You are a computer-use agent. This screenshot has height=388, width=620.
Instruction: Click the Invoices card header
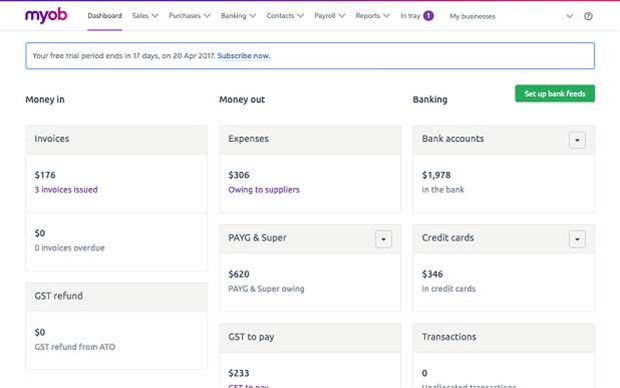pyautogui.click(x=117, y=140)
